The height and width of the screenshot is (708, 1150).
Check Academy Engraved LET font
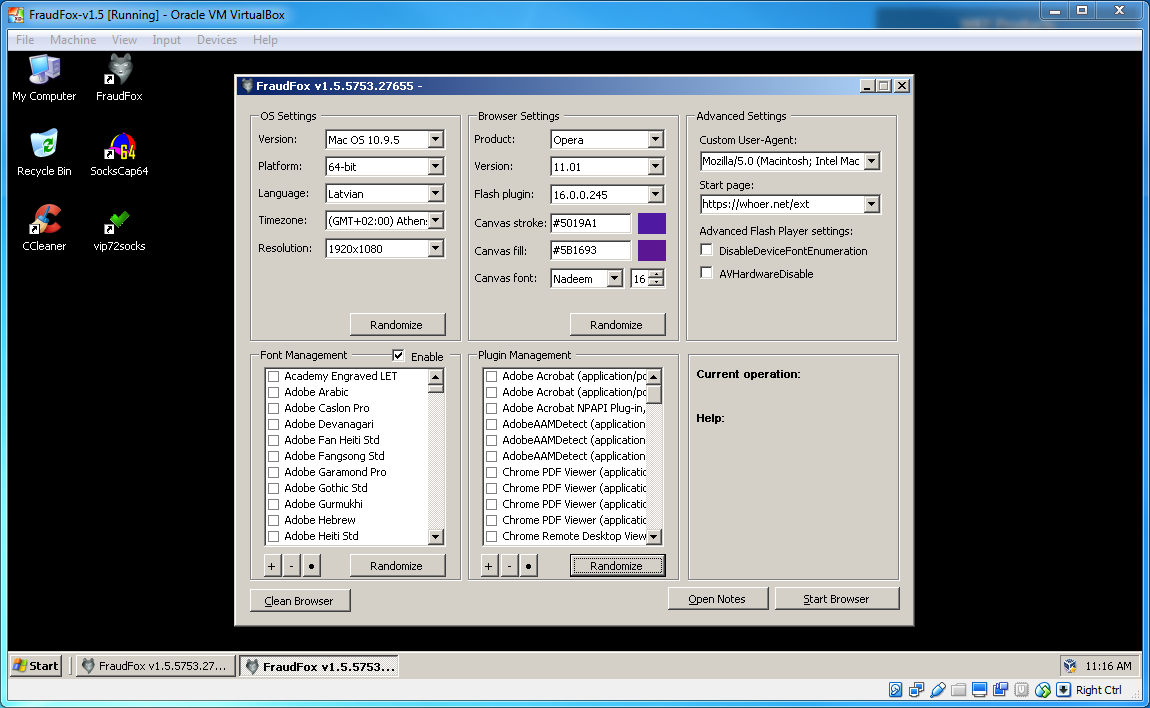[274, 376]
